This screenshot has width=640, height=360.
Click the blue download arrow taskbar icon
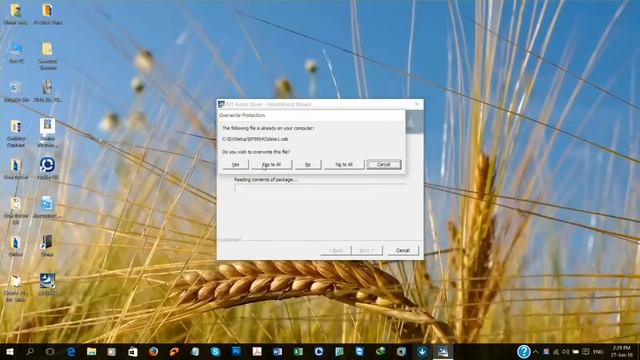click(x=422, y=351)
